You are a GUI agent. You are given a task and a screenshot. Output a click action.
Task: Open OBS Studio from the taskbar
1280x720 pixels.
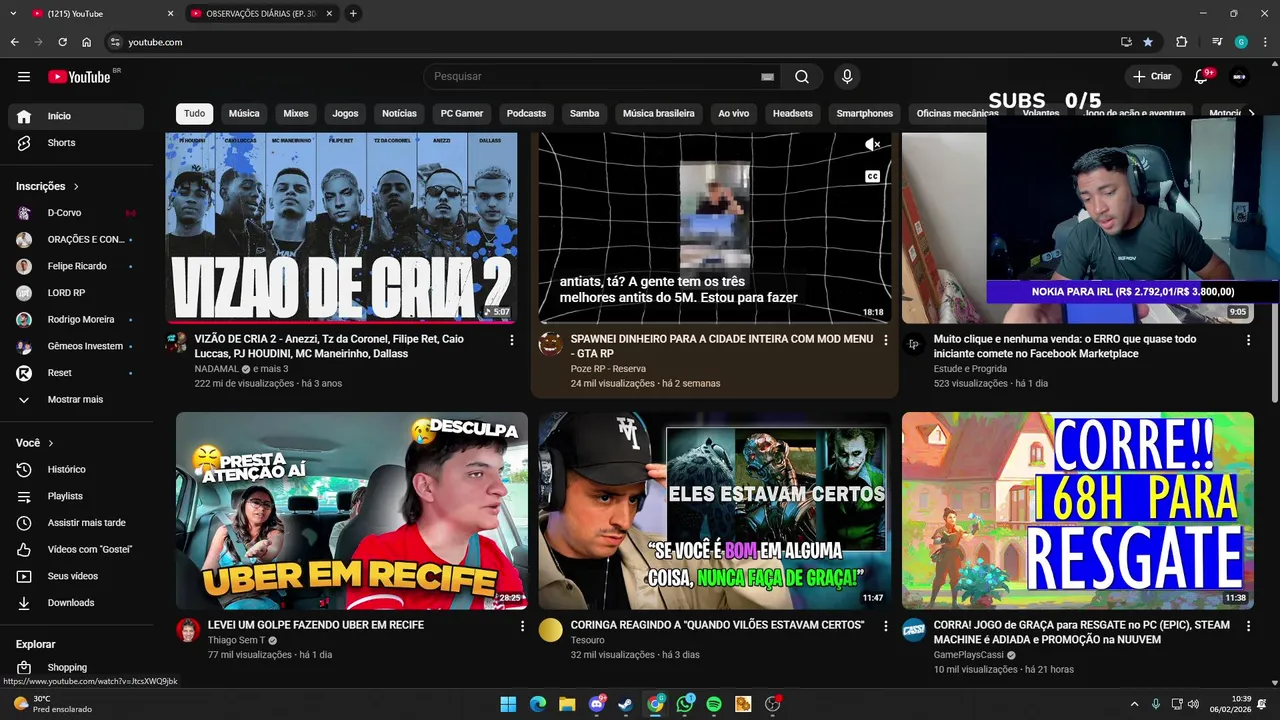coord(772,704)
